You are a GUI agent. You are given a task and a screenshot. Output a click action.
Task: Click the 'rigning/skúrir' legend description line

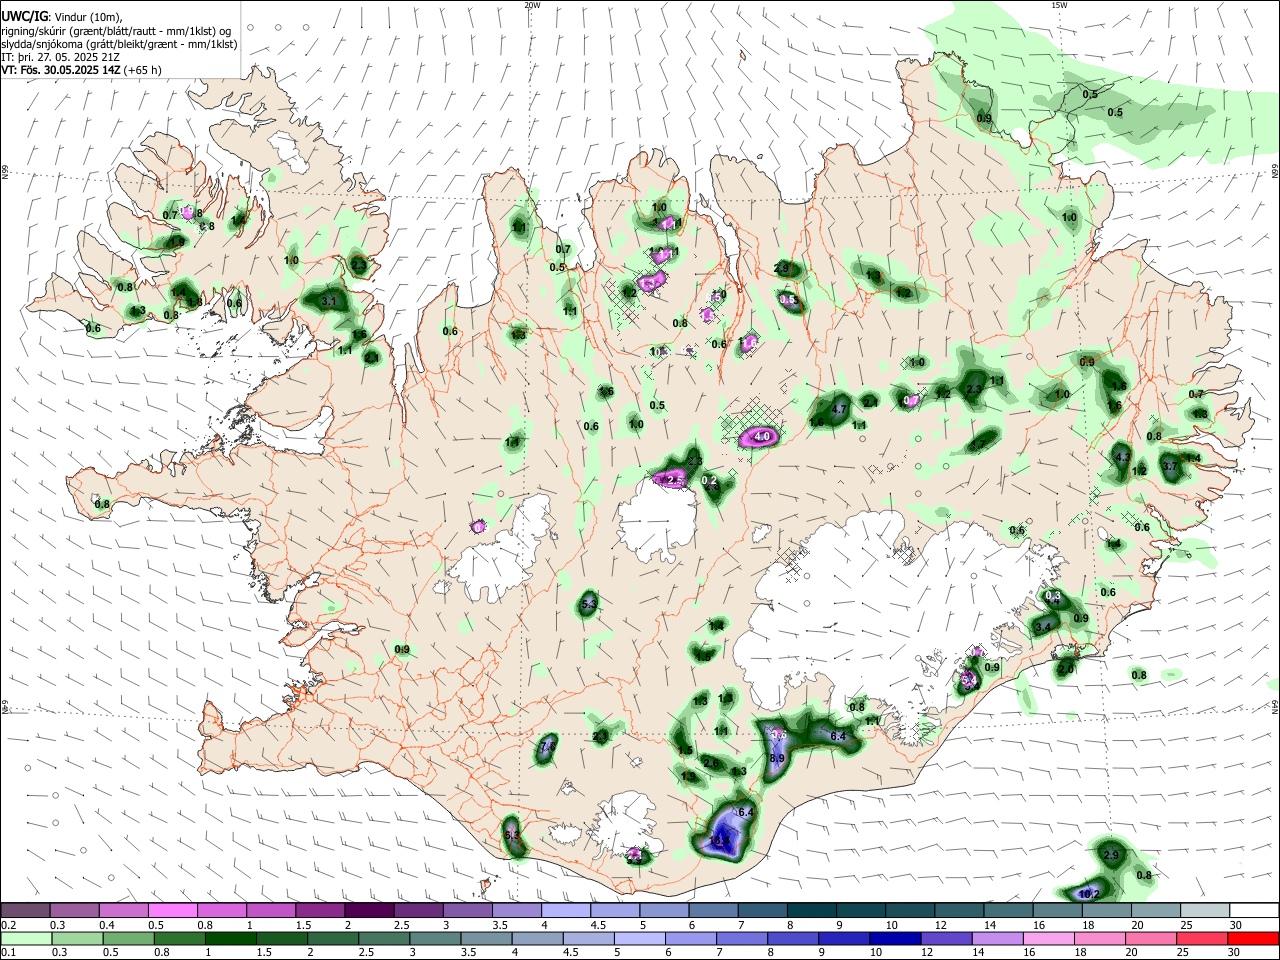[x=116, y=31]
